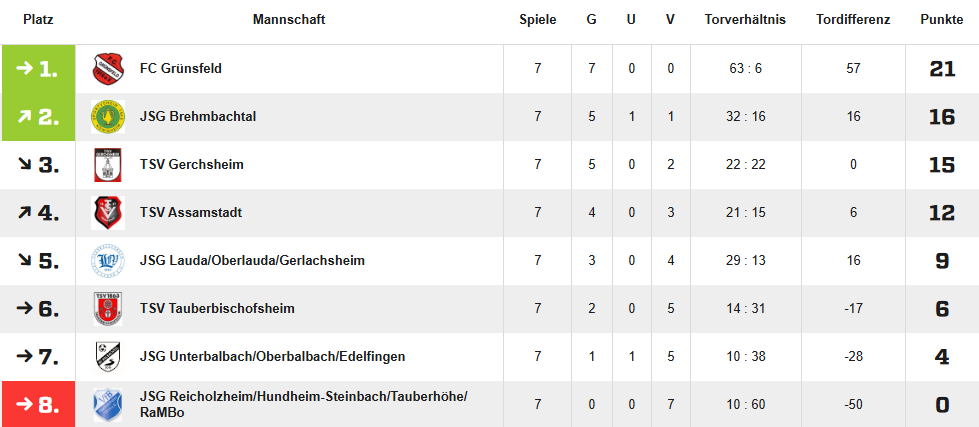Click the JSG Lauda/Oberlauda/Gerlachsheim logo
Screen dimensions: 979x427
tap(107, 261)
